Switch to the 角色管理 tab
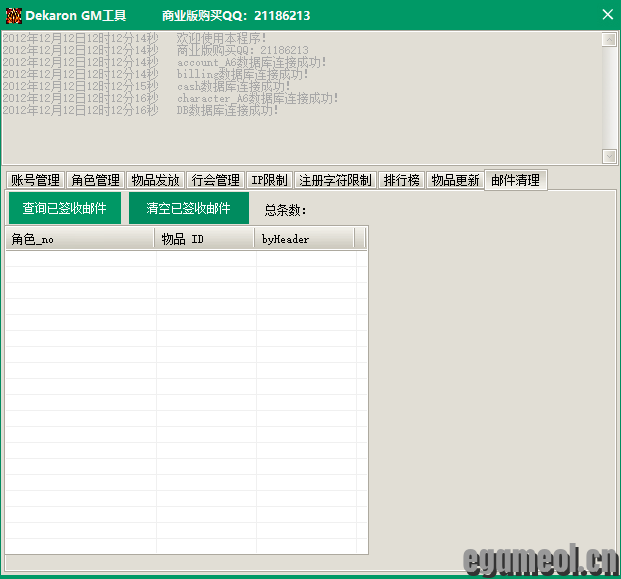This screenshot has width=621, height=579. point(95,180)
